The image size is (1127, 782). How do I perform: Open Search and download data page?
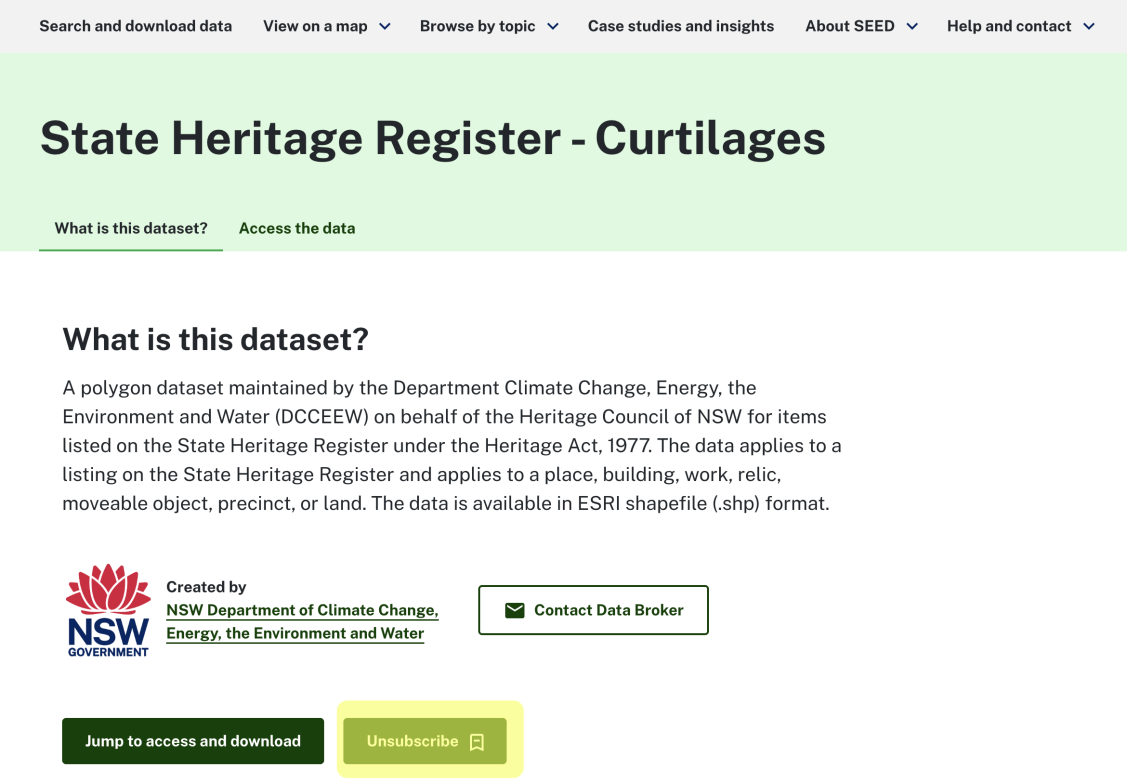[x=135, y=26]
